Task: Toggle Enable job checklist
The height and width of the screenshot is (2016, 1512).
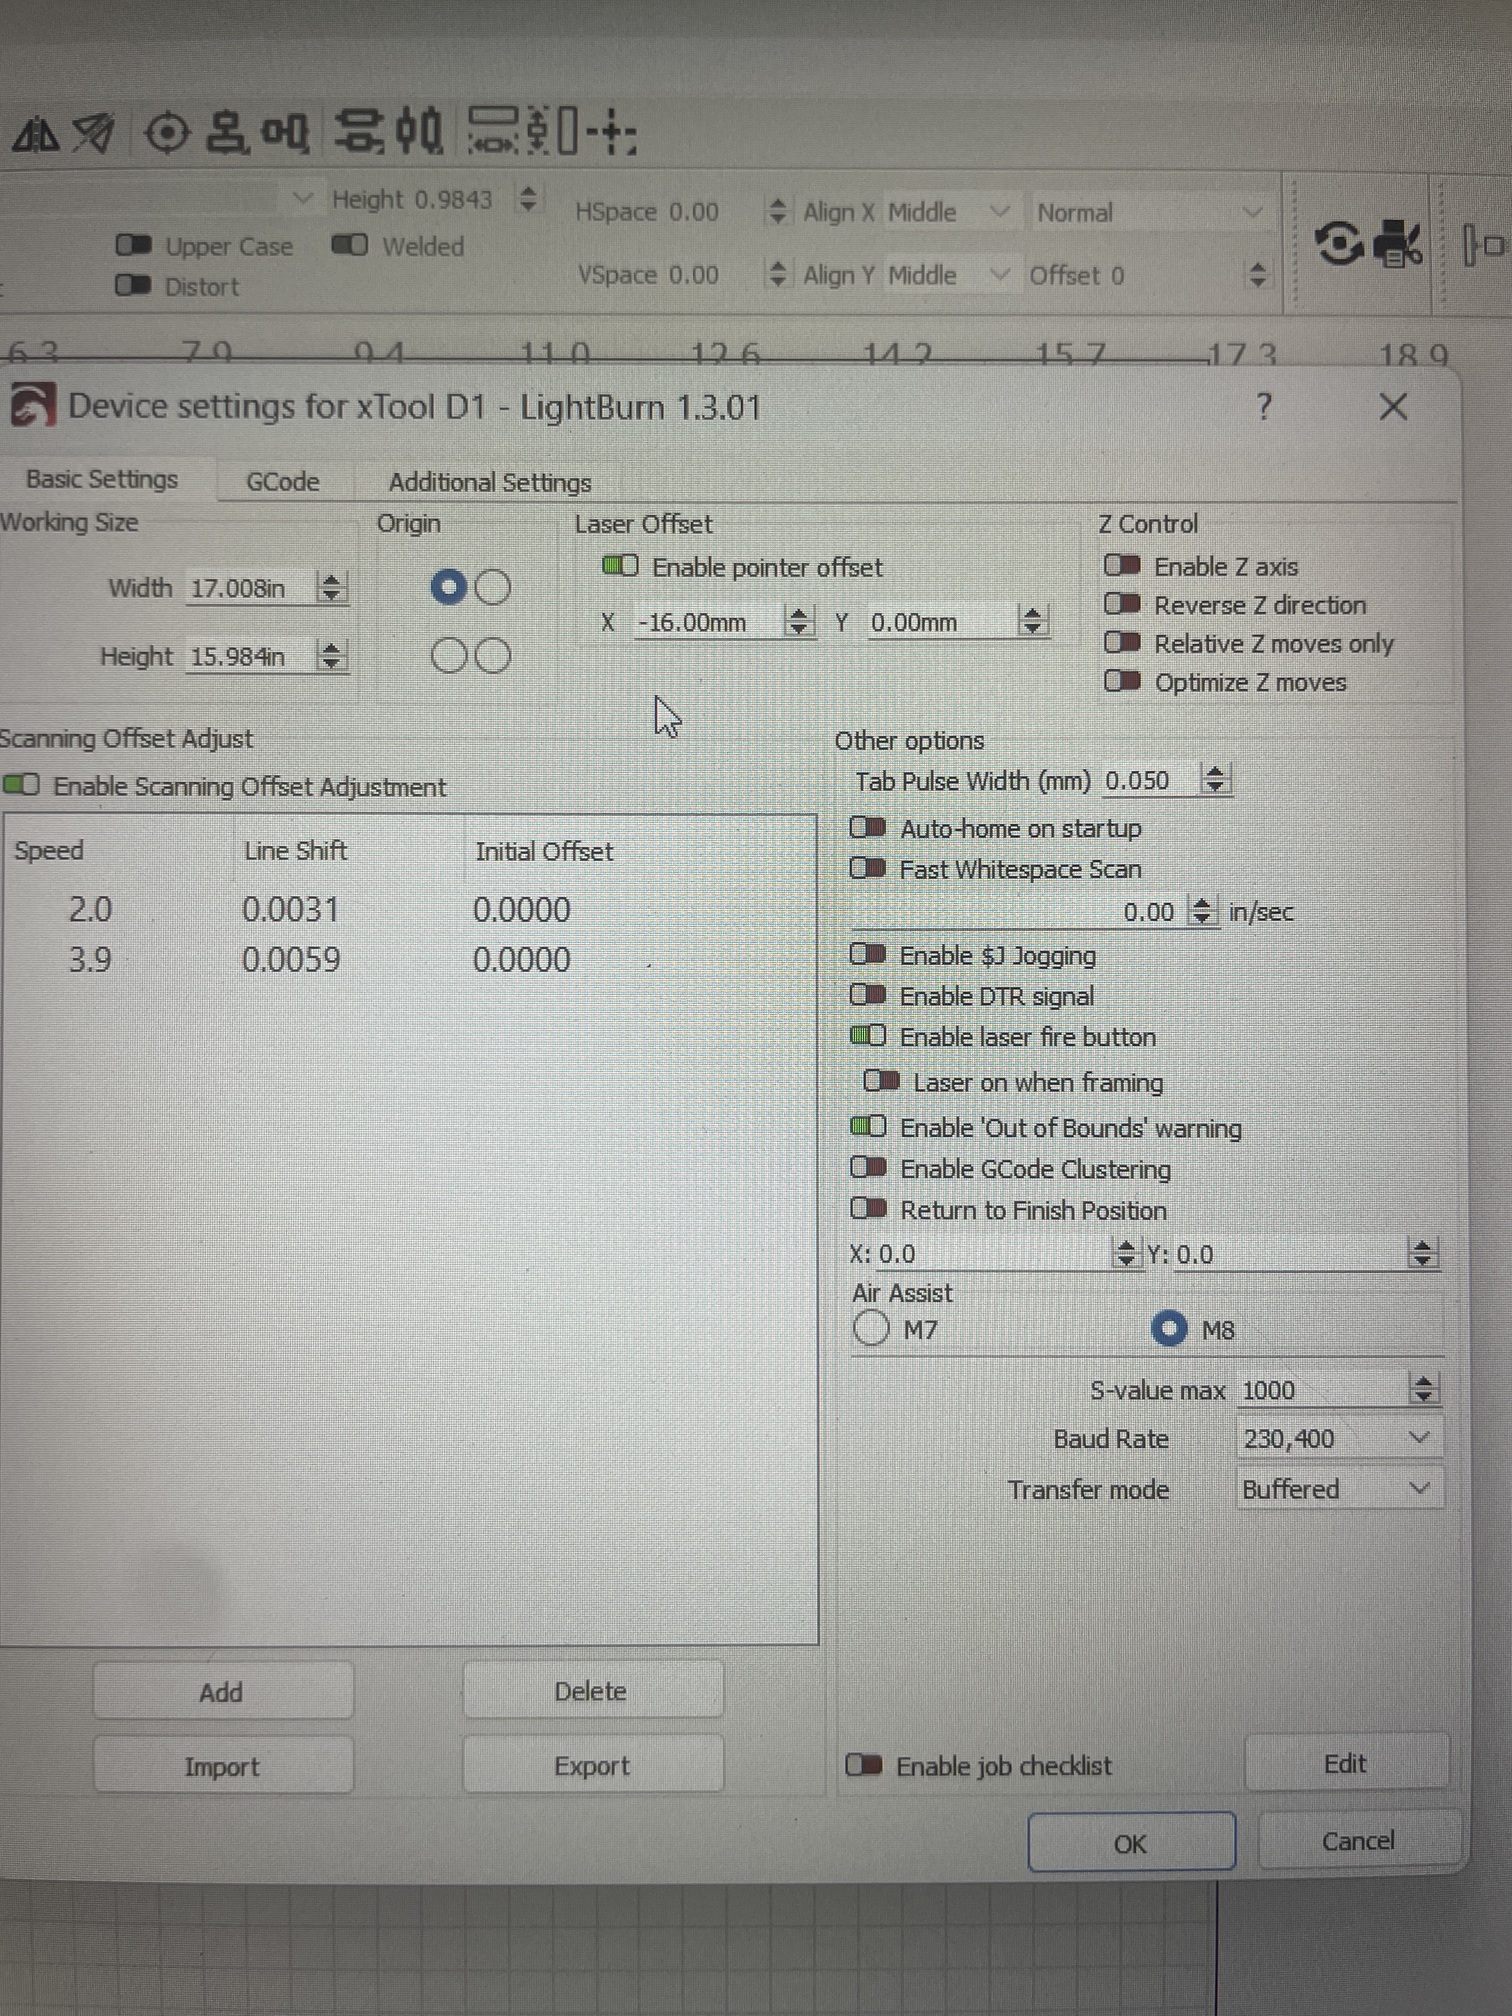Action: click(863, 1766)
